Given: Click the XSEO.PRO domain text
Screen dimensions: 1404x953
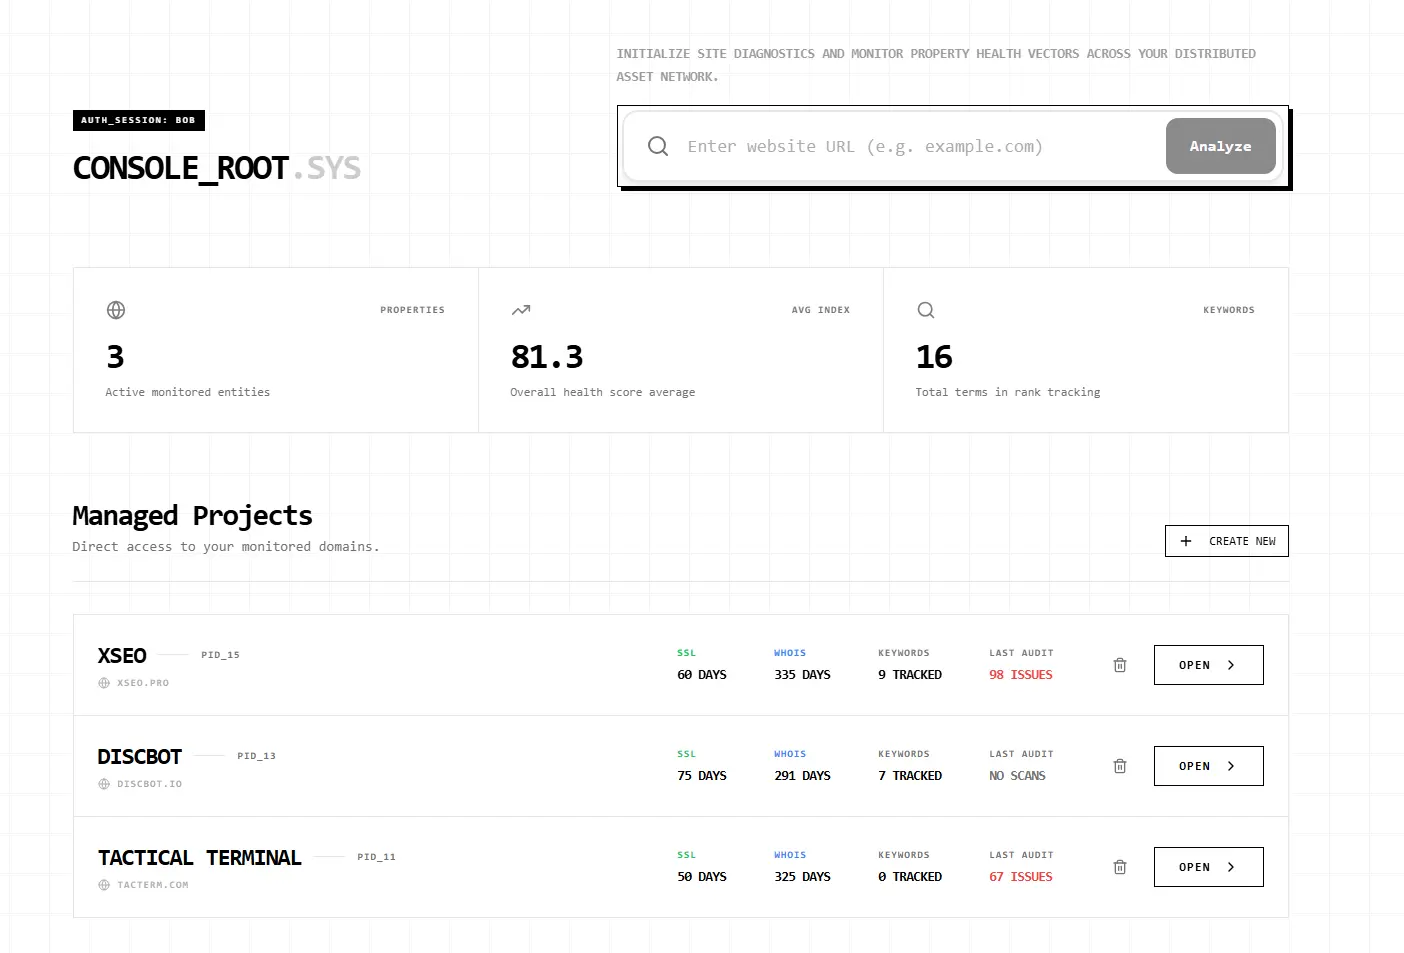Looking at the screenshot, I should point(143,683).
